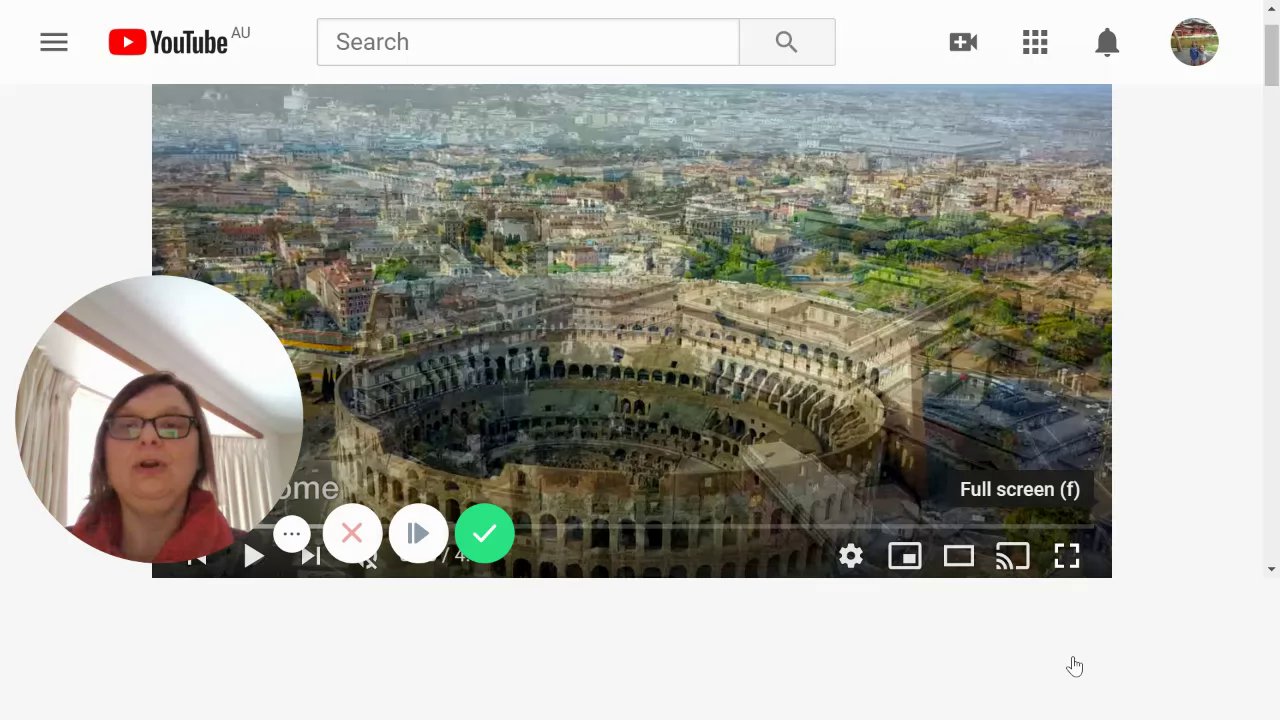Focus the Search input field

tap(528, 42)
